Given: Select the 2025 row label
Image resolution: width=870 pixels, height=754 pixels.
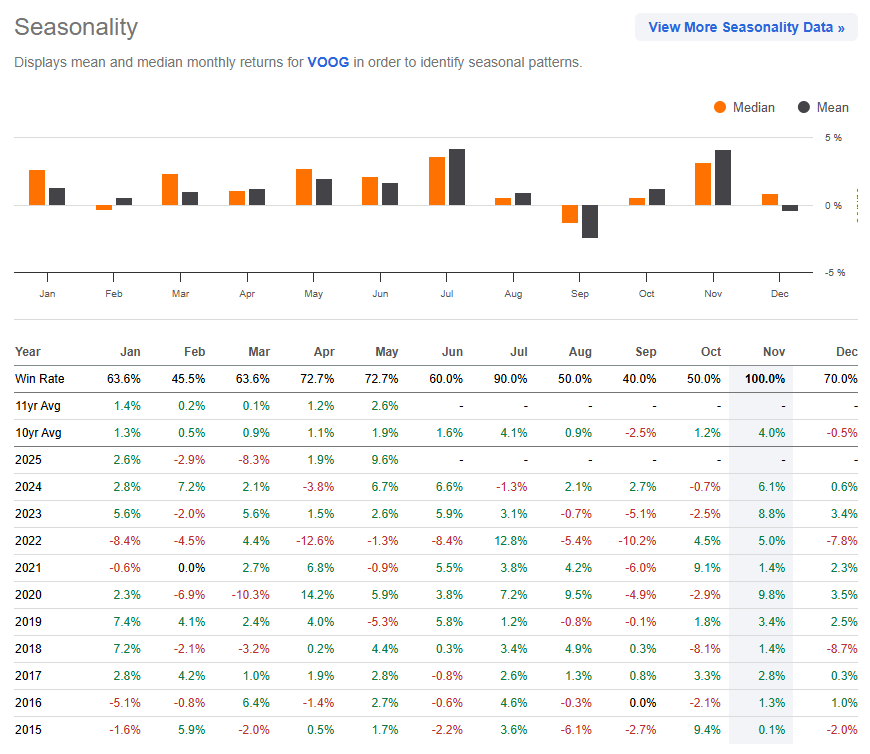Looking at the screenshot, I should tap(28, 460).
